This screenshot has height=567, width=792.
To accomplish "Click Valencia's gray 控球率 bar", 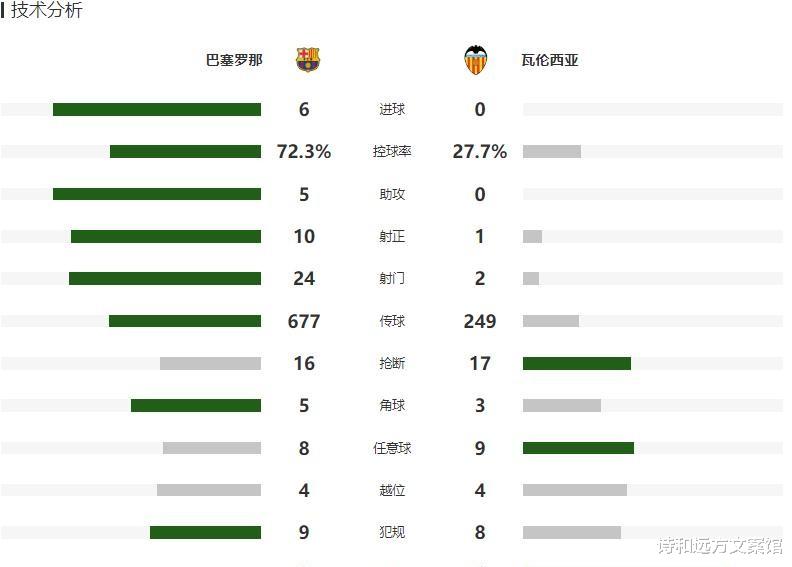I will [x=551, y=152].
